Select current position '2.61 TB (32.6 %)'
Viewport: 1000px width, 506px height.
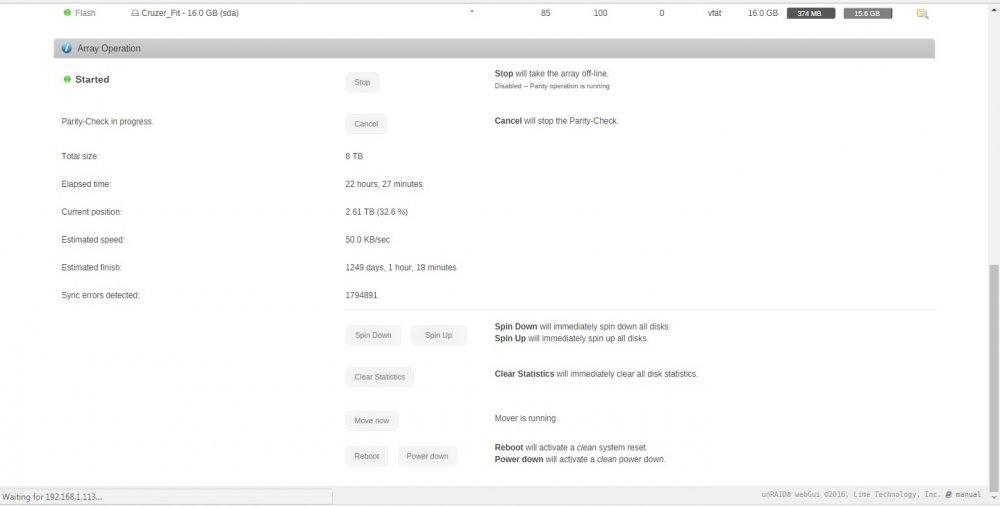[x=376, y=212]
